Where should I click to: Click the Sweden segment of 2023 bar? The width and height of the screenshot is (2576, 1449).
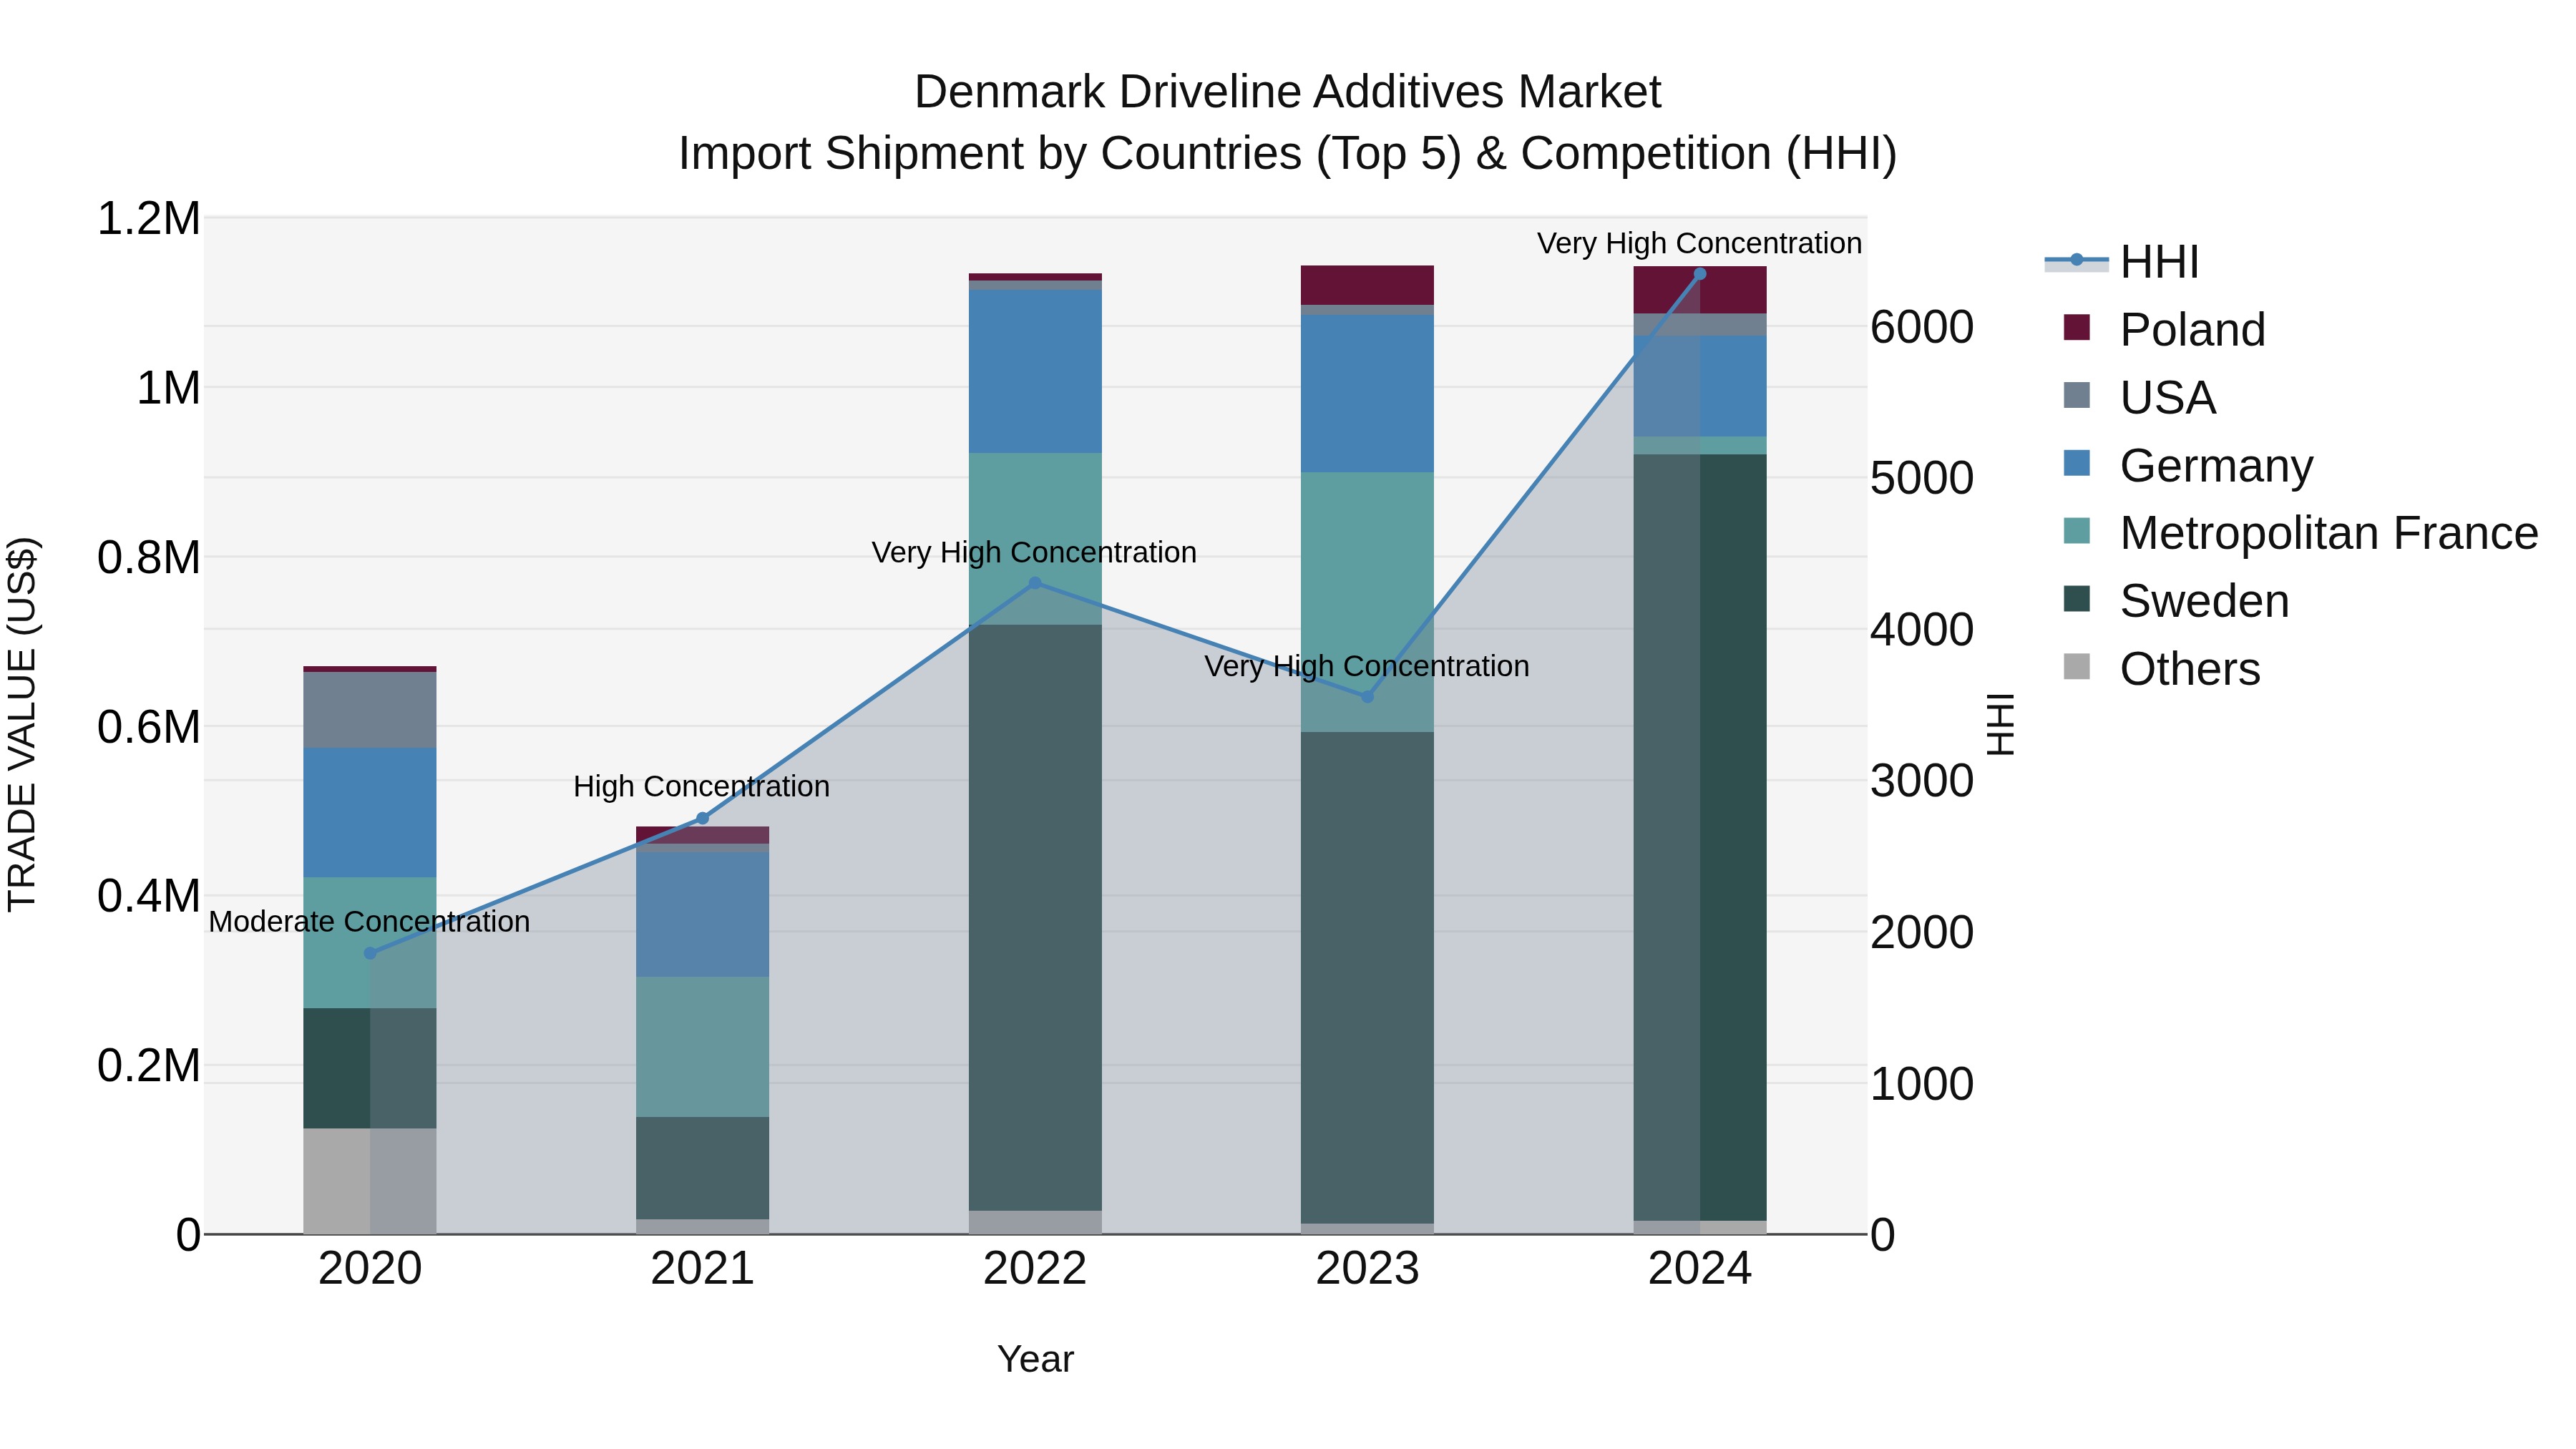click(1367, 978)
